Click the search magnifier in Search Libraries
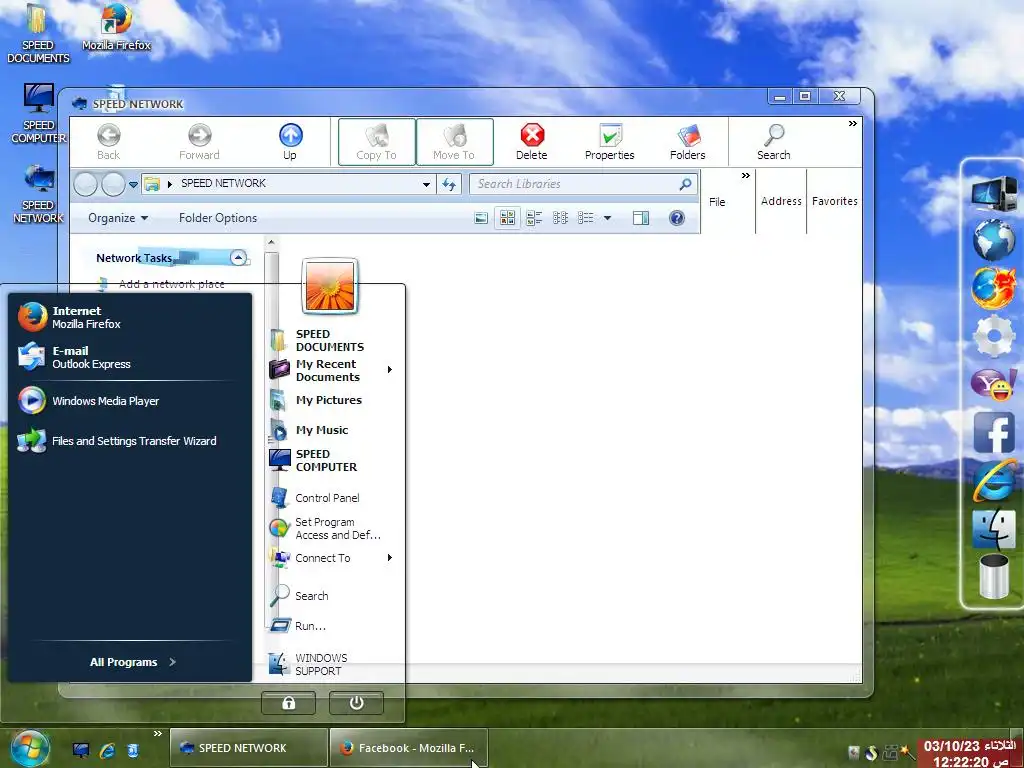This screenshot has height=768, width=1024. (685, 184)
